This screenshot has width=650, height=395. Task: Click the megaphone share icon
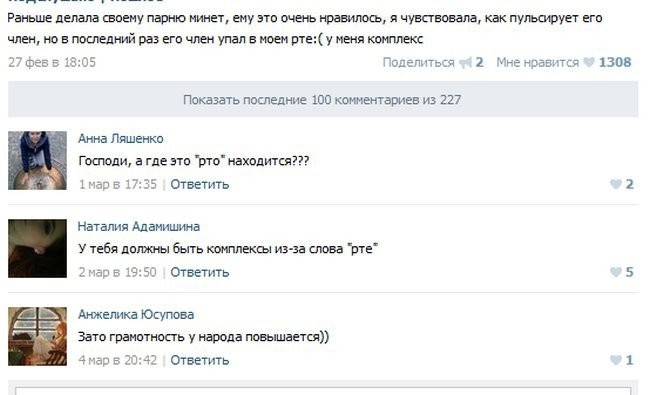(x=465, y=63)
